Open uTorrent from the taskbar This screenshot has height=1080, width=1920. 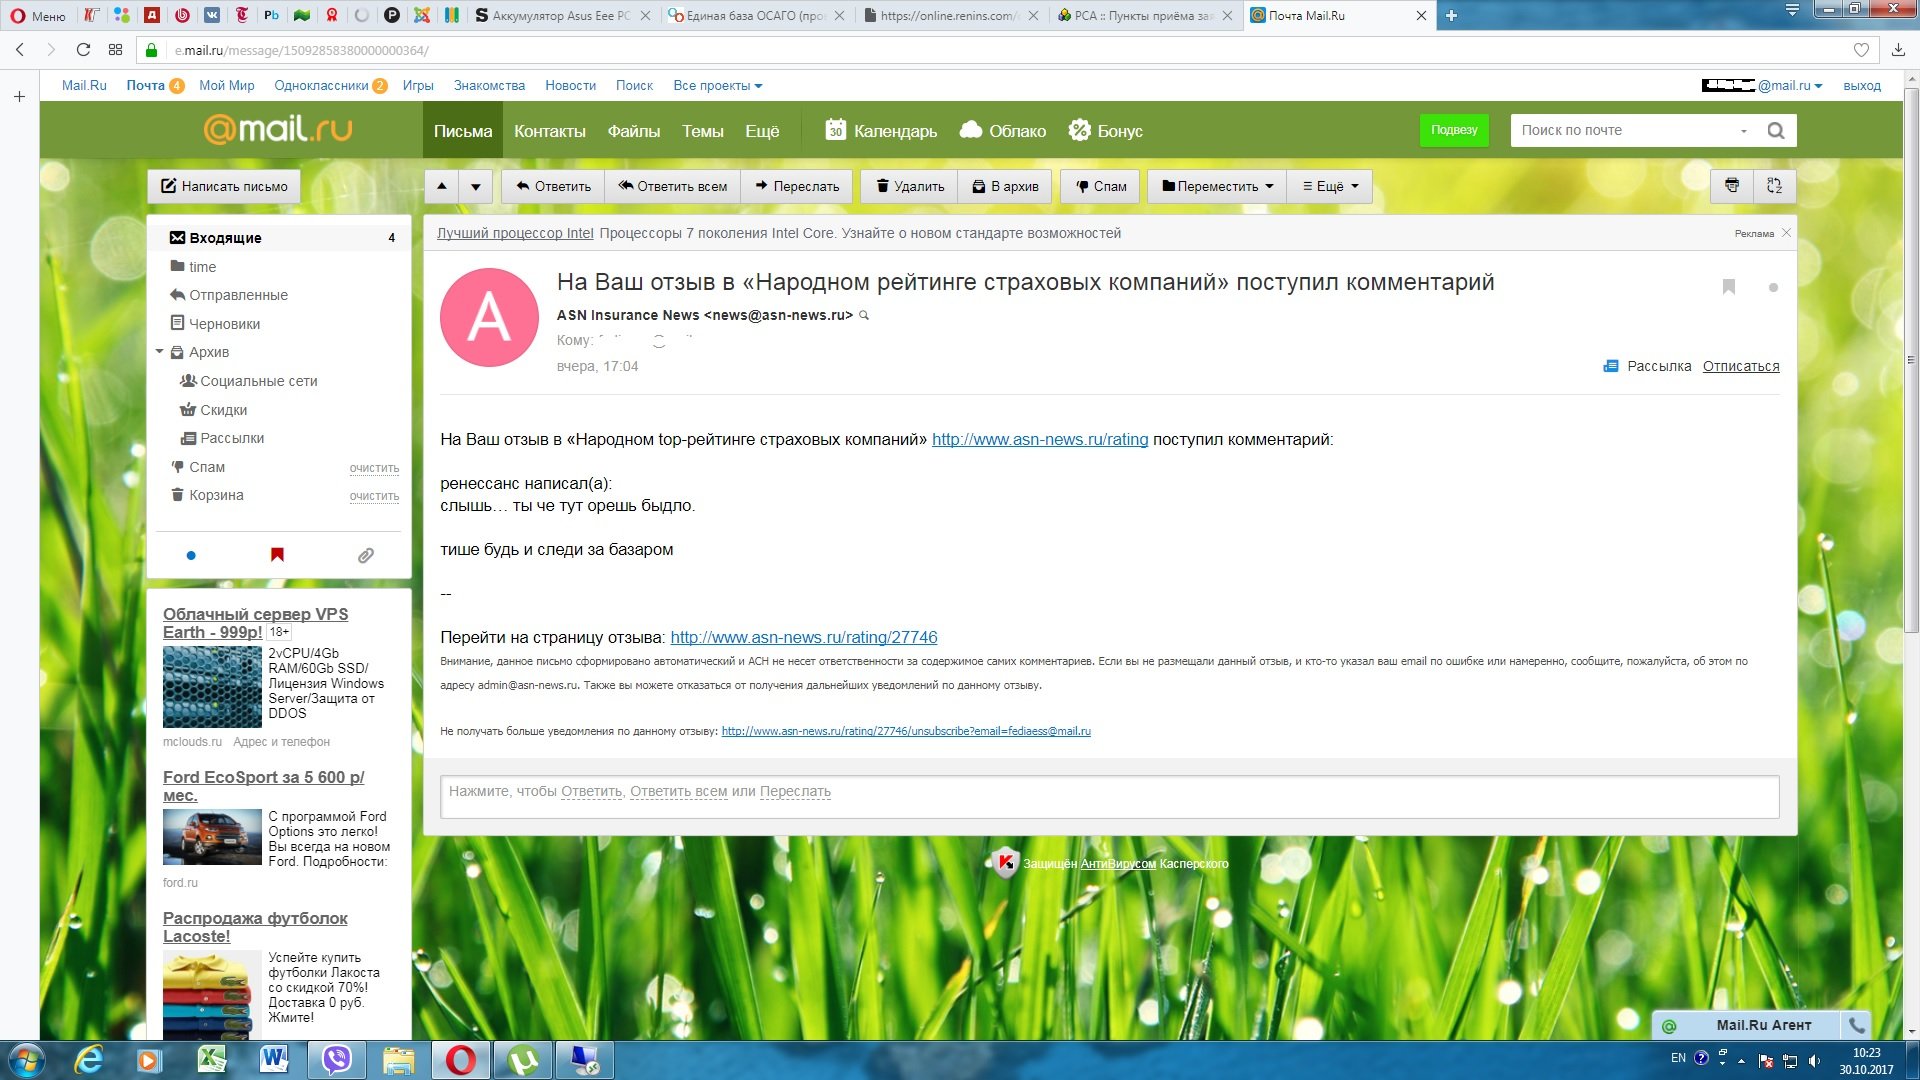tap(523, 1059)
